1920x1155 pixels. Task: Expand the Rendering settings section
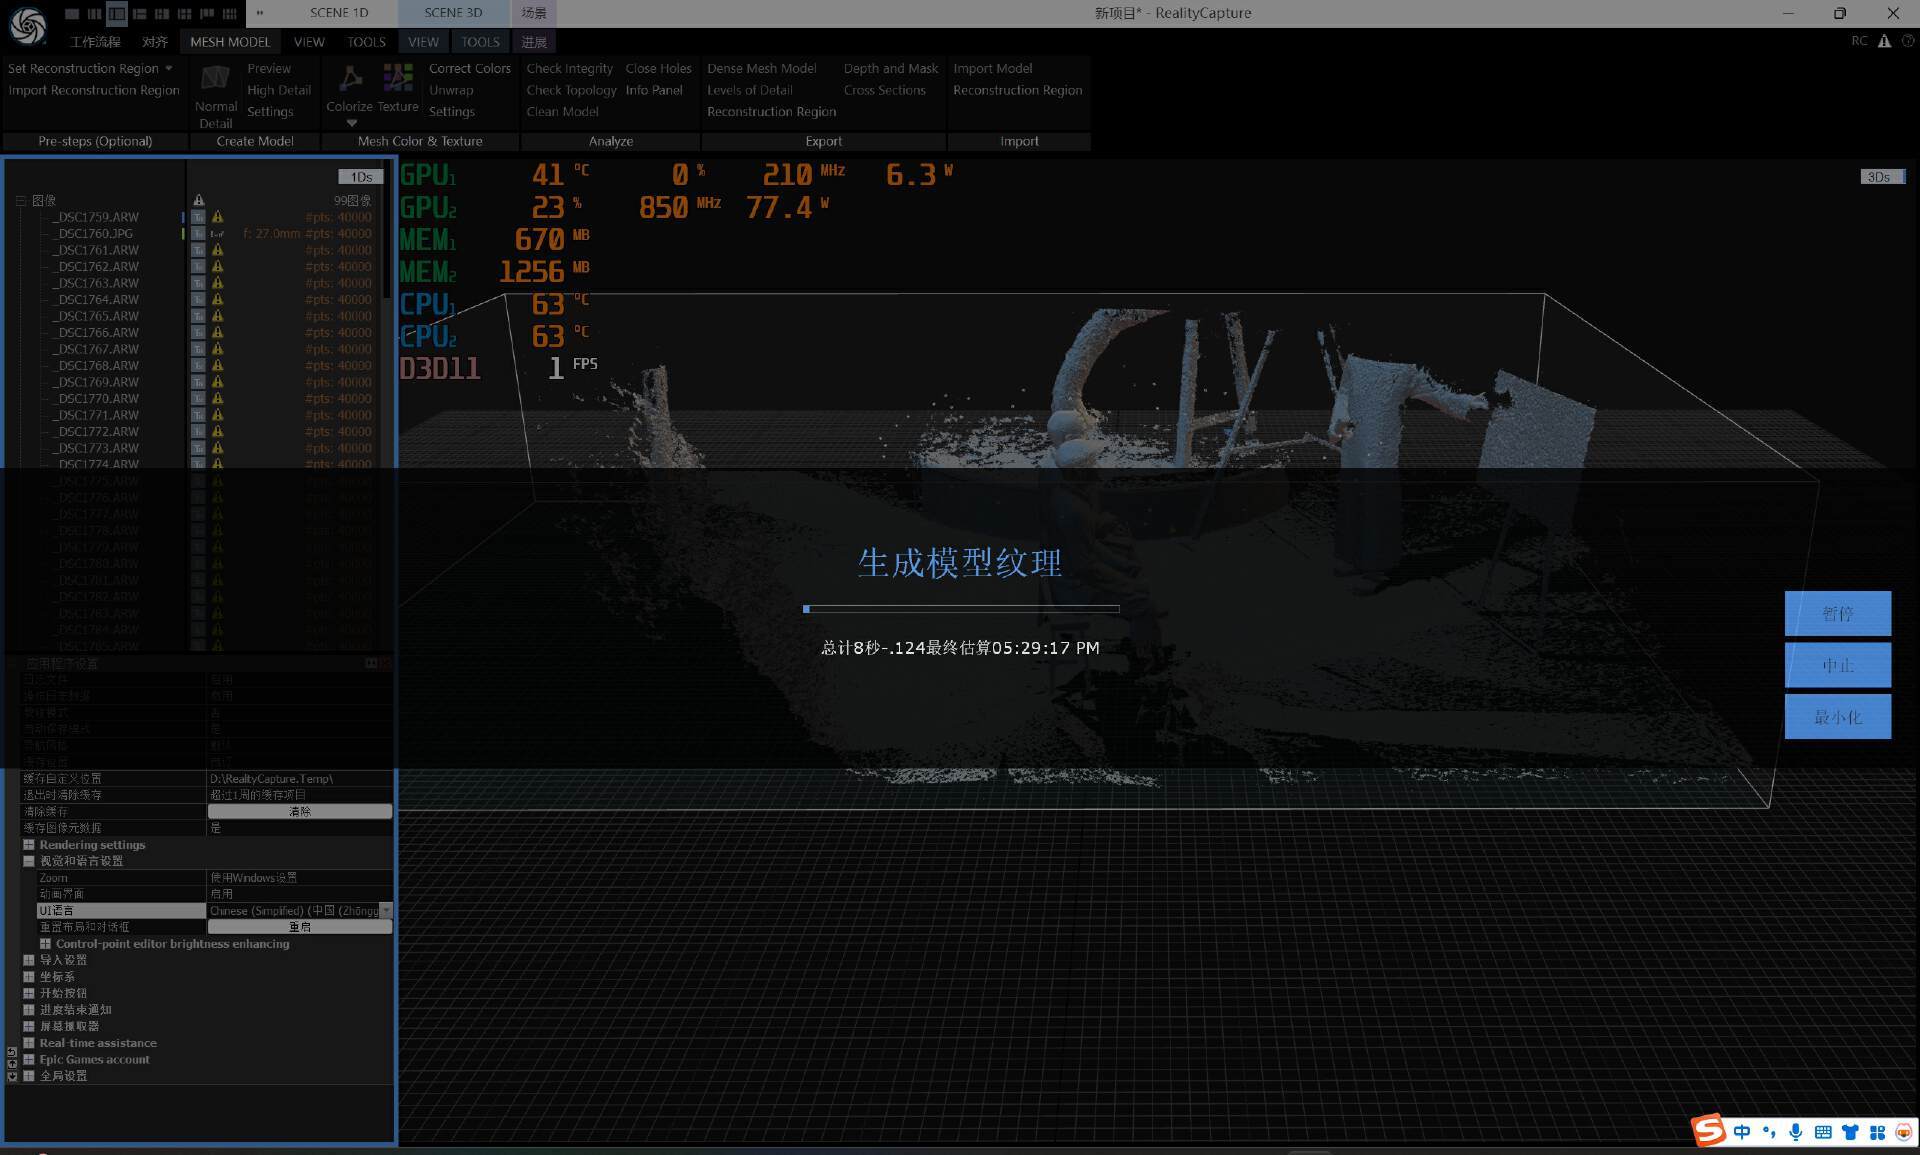click(x=29, y=844)
